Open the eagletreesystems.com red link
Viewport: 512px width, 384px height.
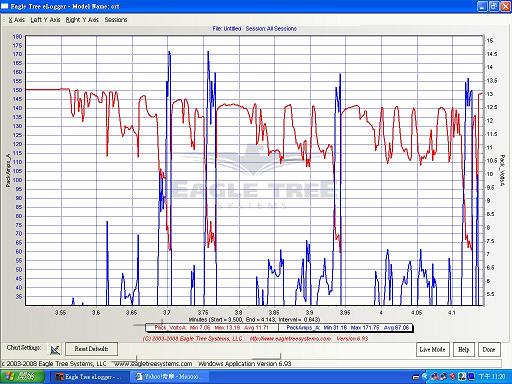(x=290, y=339)
